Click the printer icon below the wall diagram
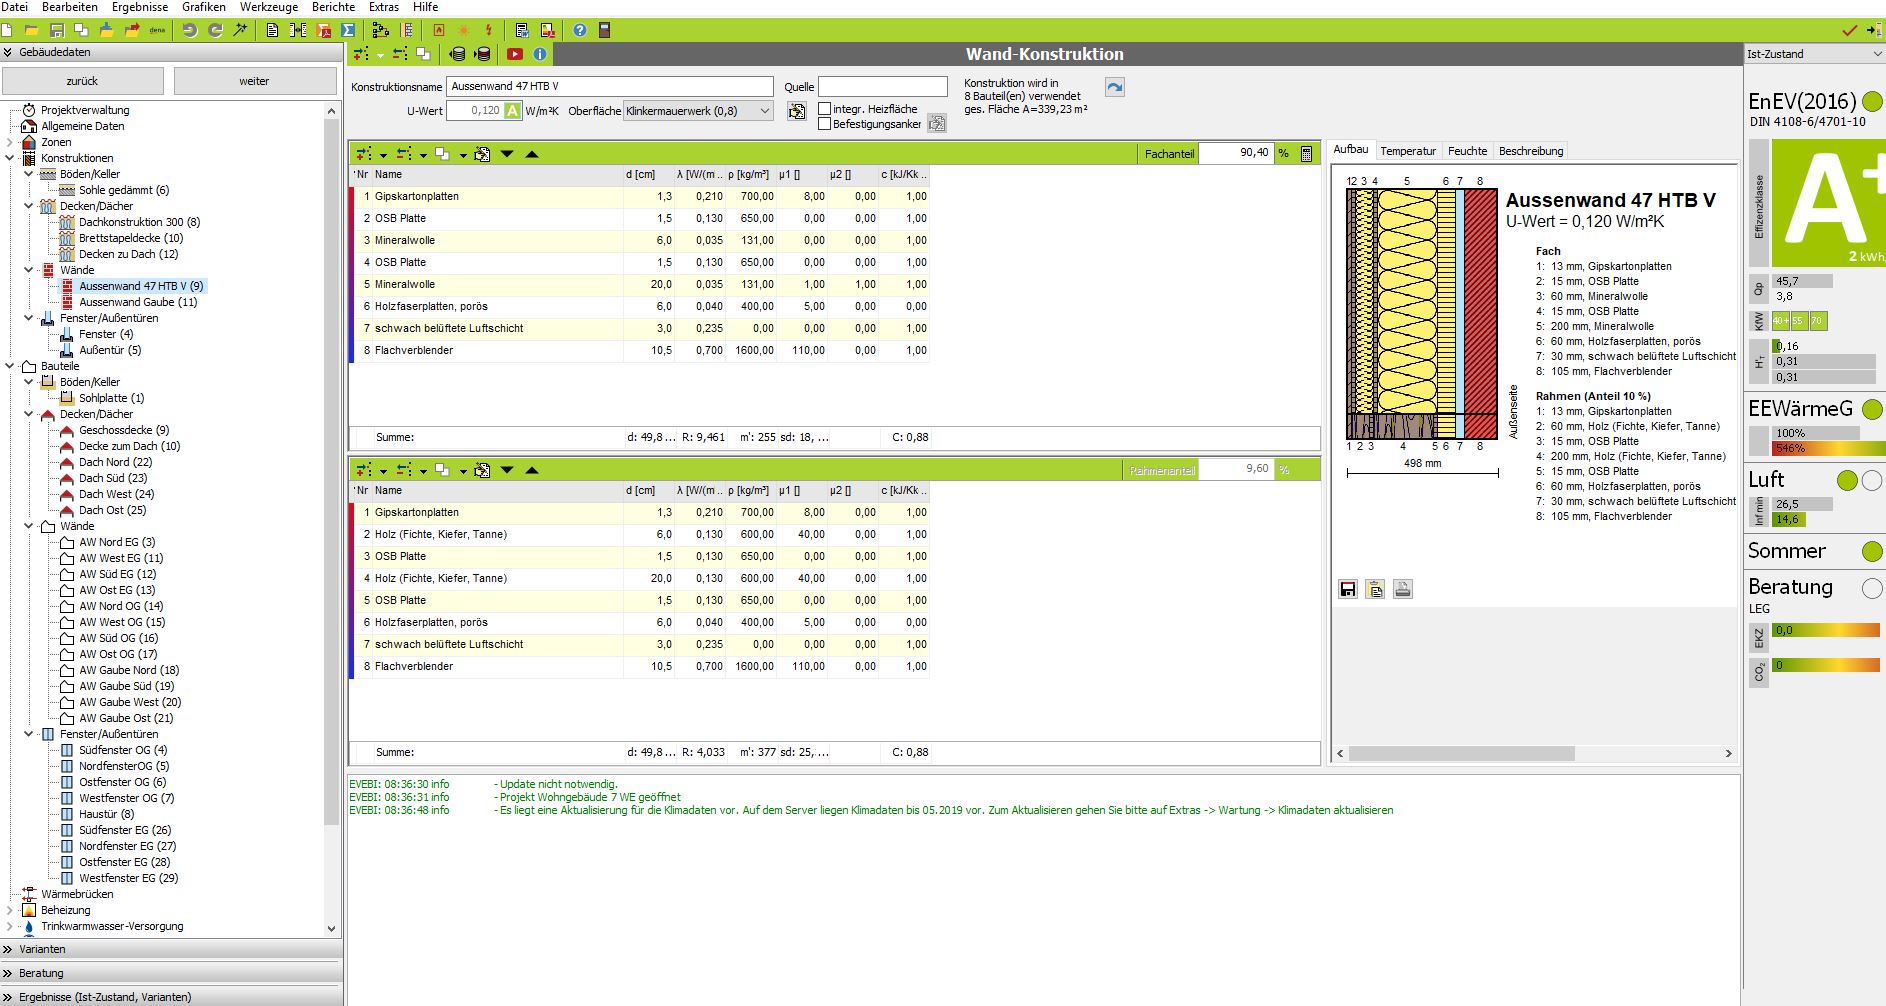 pos(1403,589)
